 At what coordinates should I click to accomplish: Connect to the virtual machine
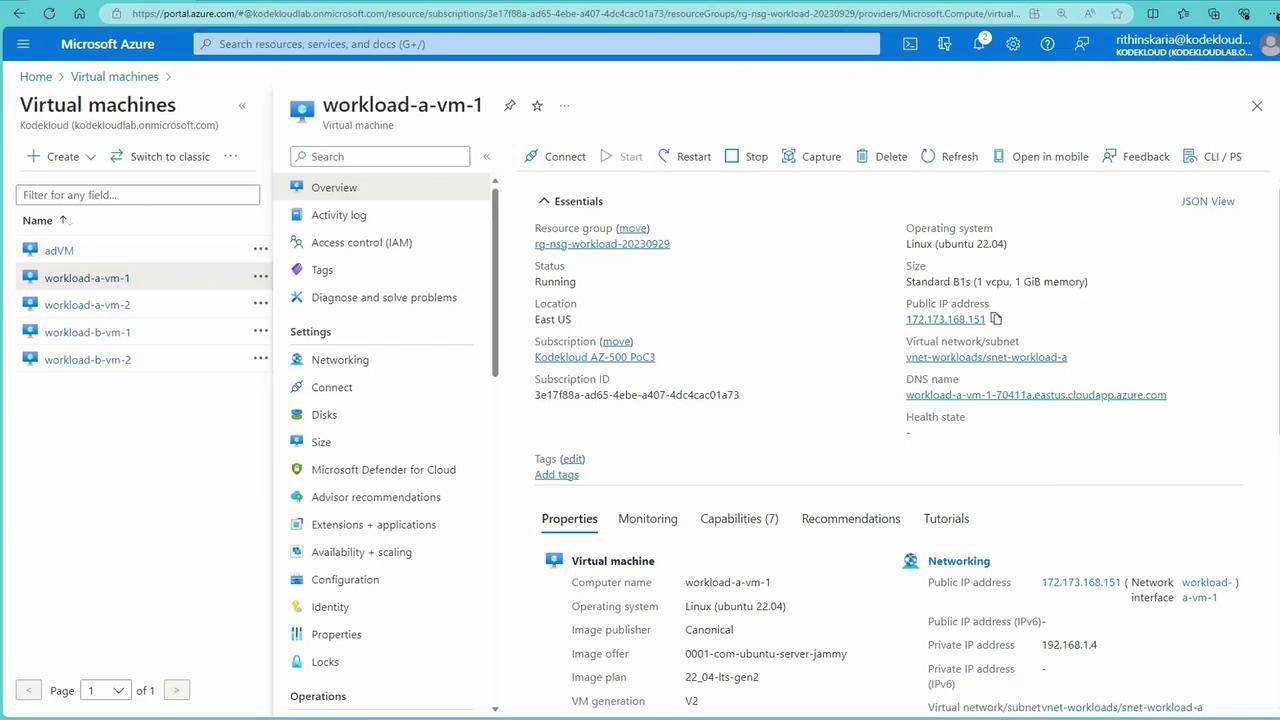coord(555,156)
